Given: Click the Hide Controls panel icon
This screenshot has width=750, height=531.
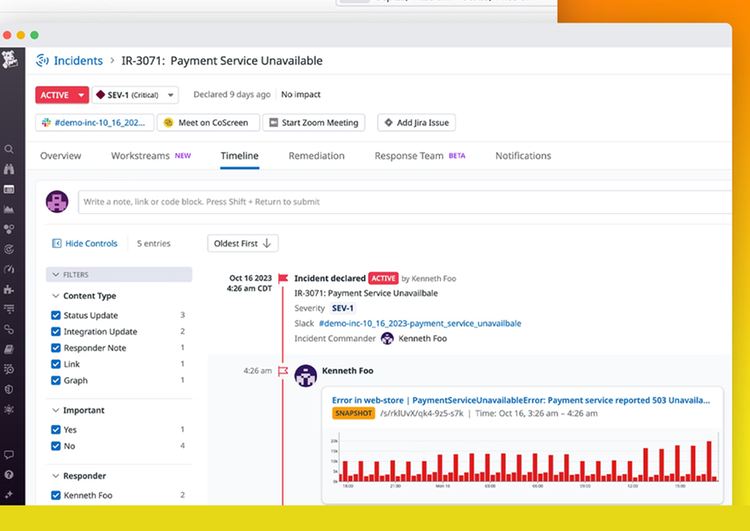Looking at the screenshot, I should tap(56, 243).
